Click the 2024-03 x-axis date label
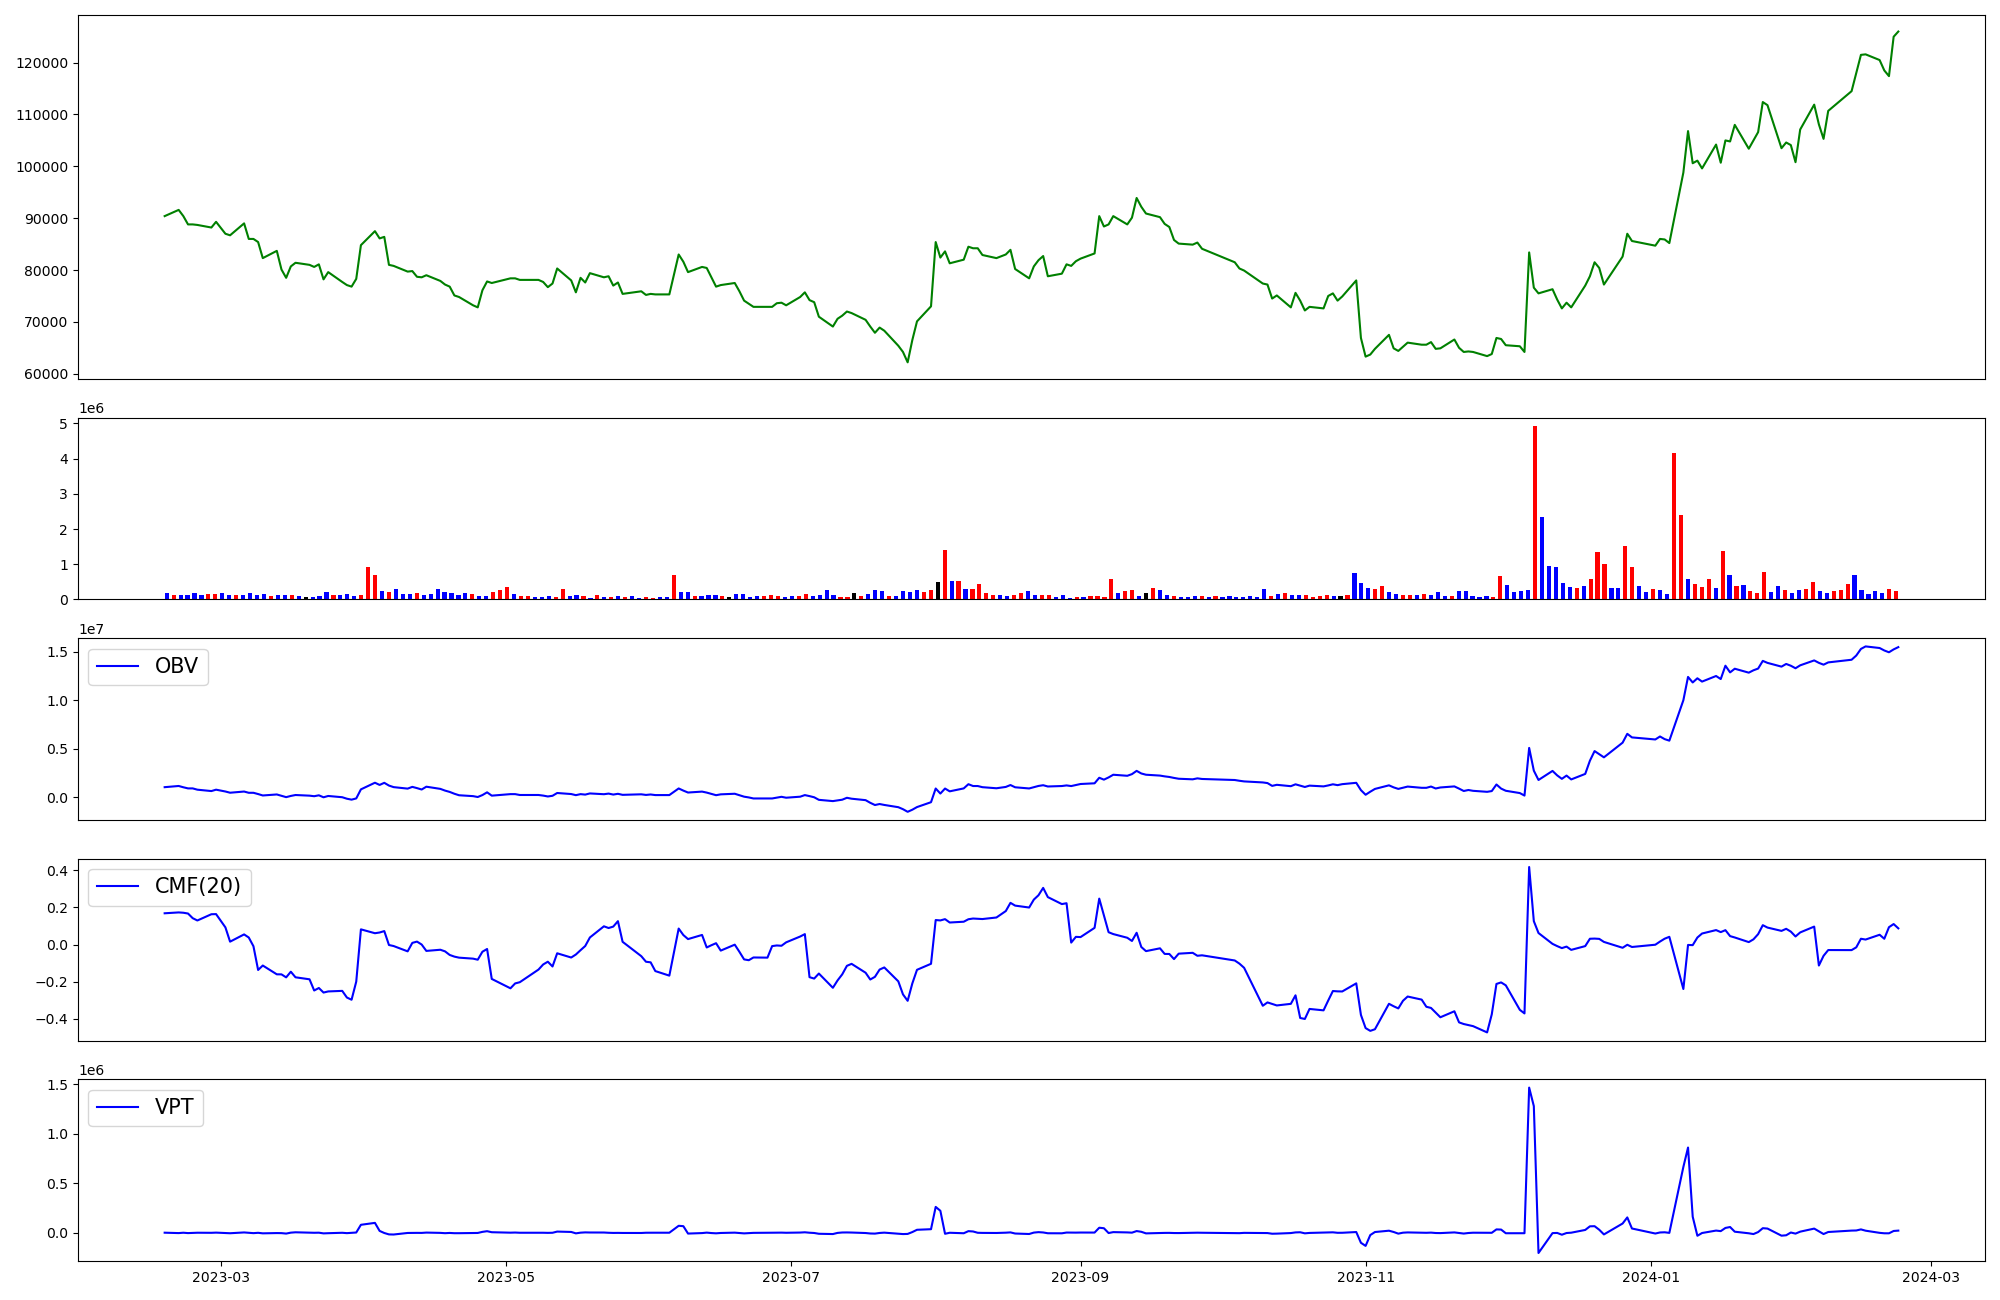 (x=1930, y=1277)
